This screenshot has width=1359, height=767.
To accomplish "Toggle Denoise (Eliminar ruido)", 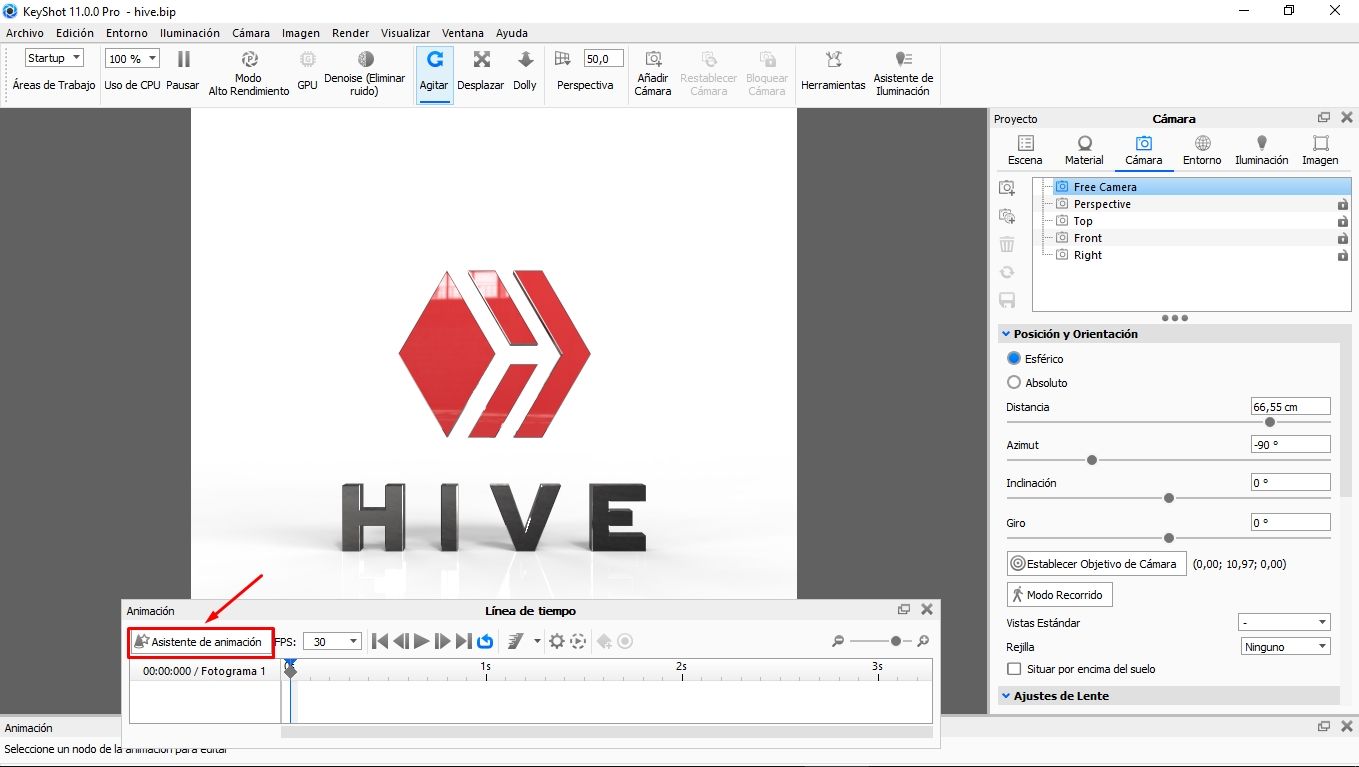I will pos(365,73).
